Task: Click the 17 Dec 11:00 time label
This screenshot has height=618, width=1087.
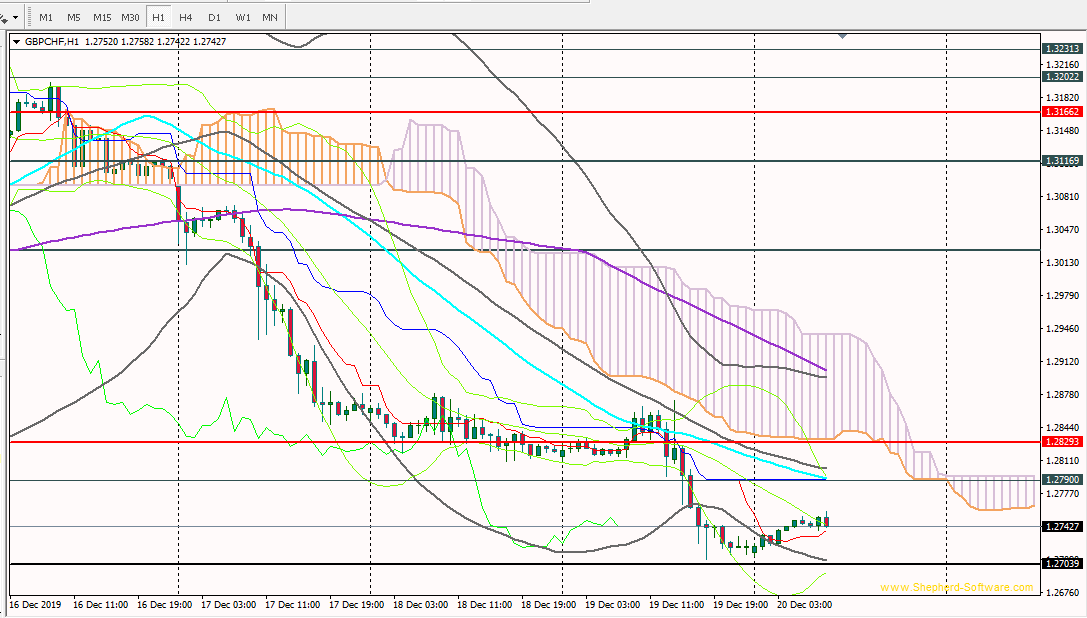Action: click(x=293, y=605)
